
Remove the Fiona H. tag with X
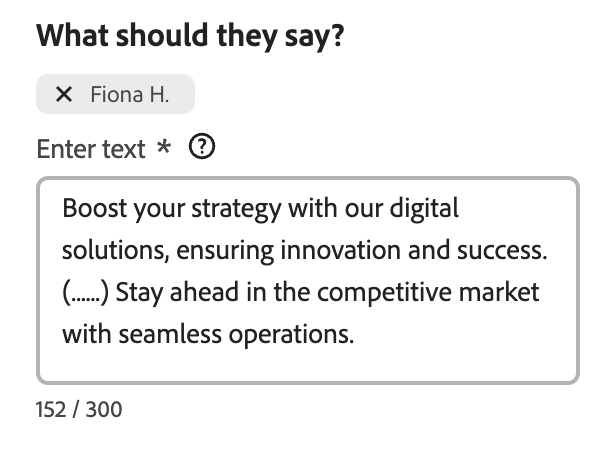pyautogui.click(x=64, y=95)
